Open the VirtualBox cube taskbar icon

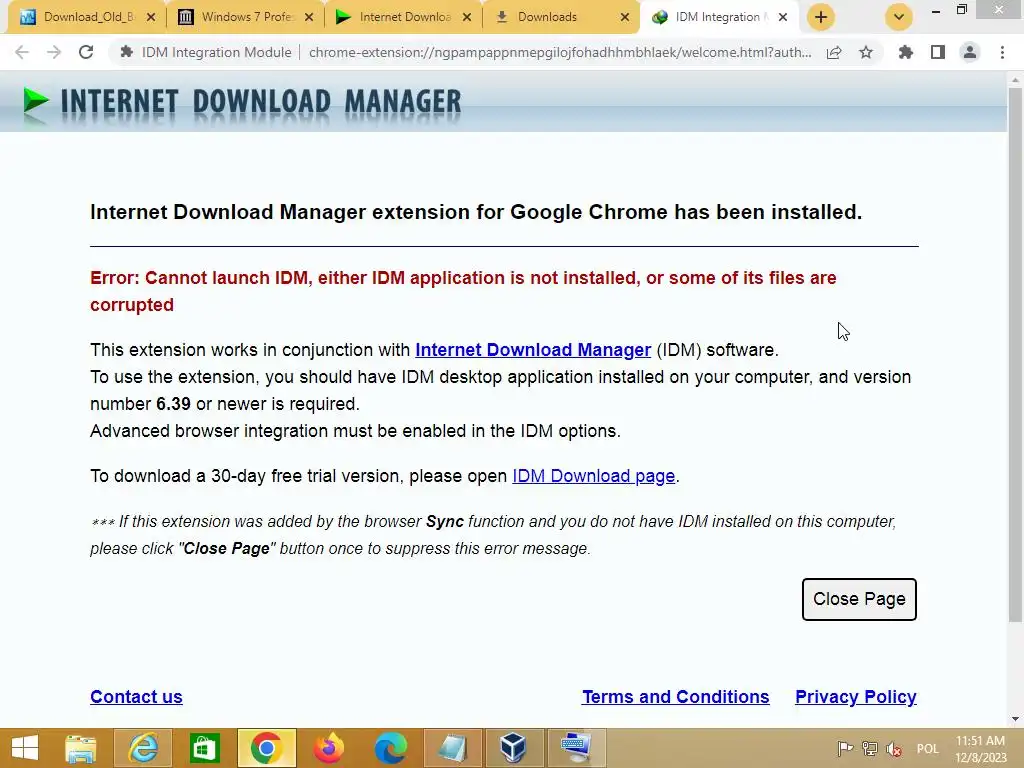(x=514, y=748)
